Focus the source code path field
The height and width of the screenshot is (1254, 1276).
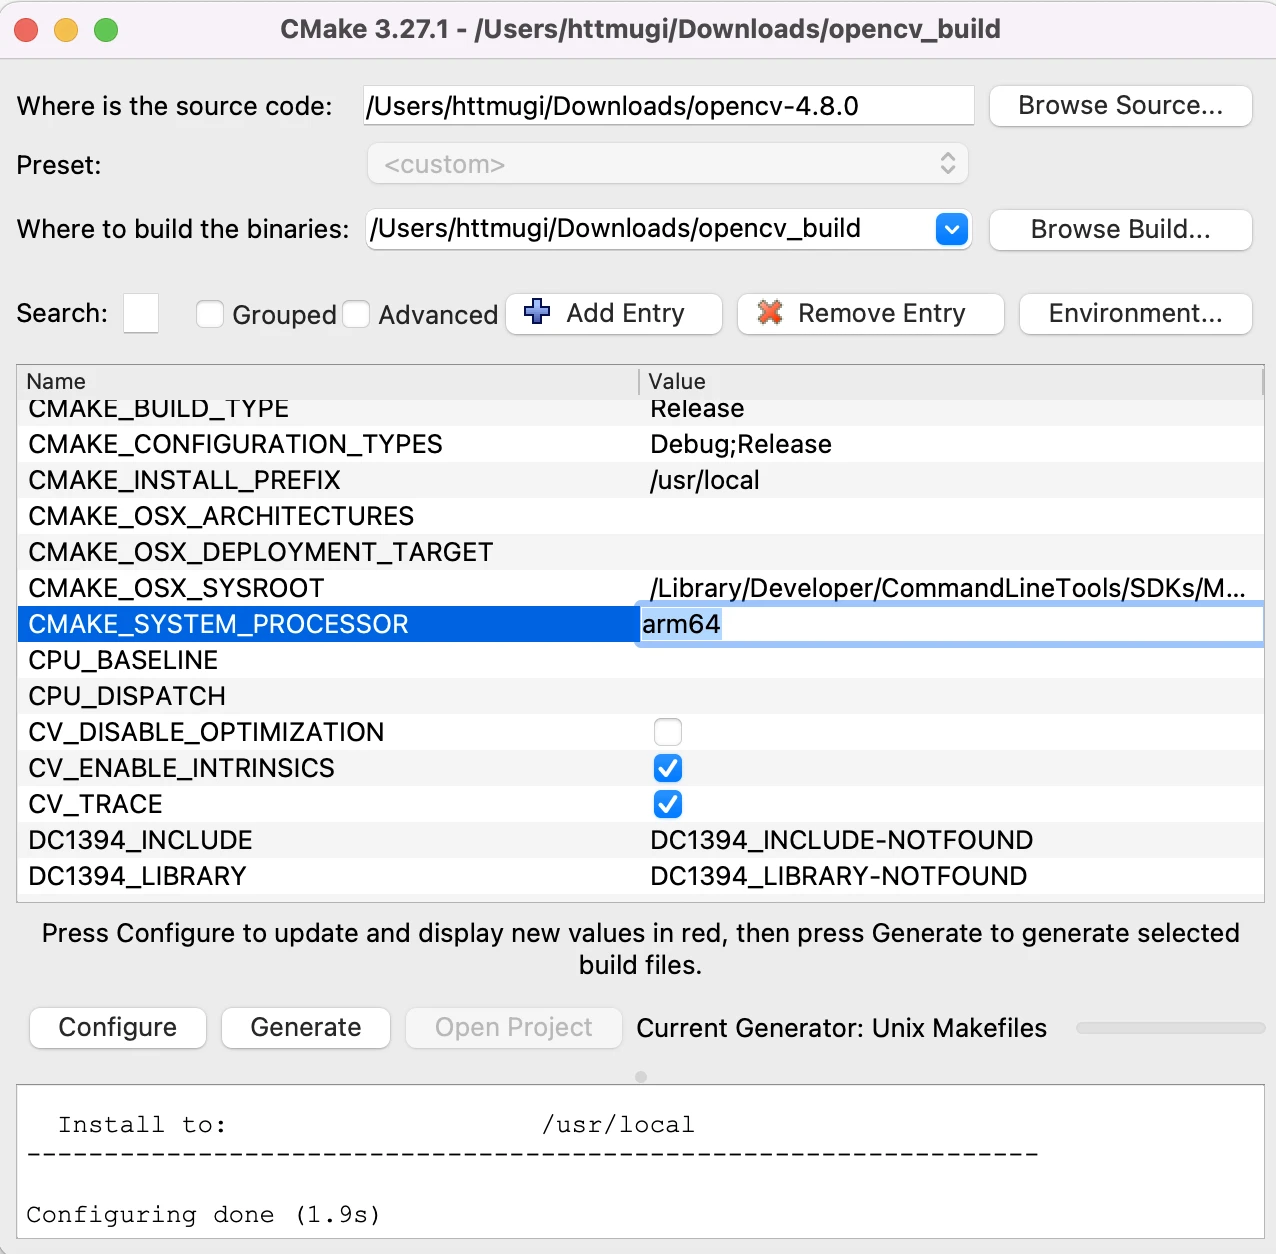(668, 106)
